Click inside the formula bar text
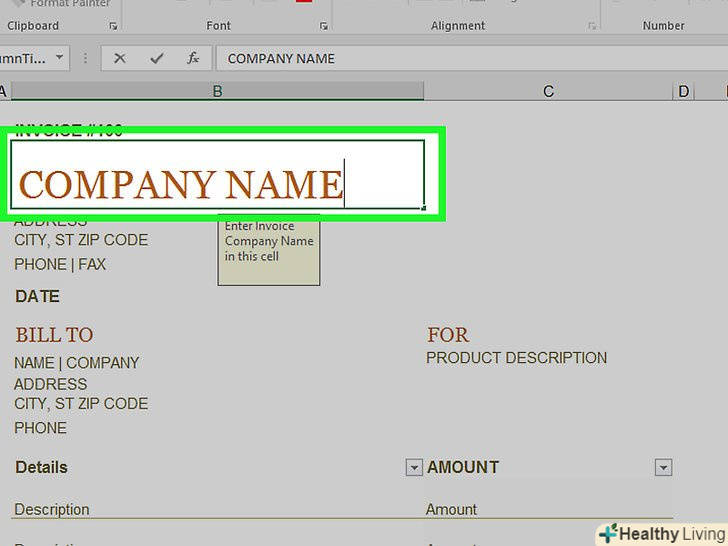The width and height of the screenshot is (728, 546). coord(281,58)
